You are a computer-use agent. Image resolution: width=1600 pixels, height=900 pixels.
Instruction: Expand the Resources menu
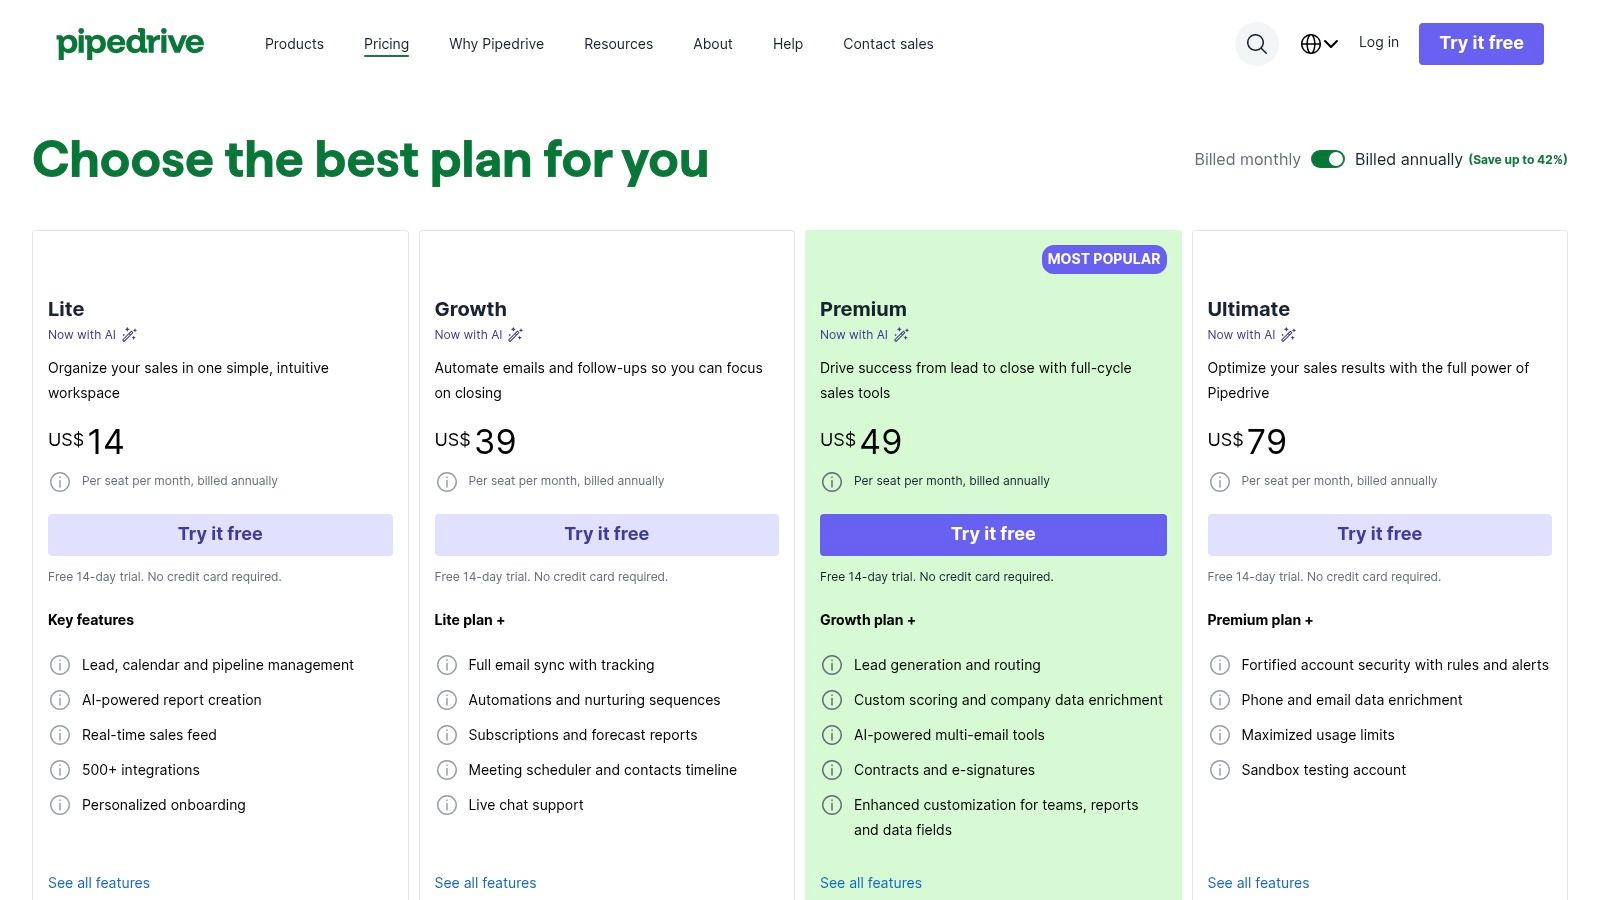618,44
